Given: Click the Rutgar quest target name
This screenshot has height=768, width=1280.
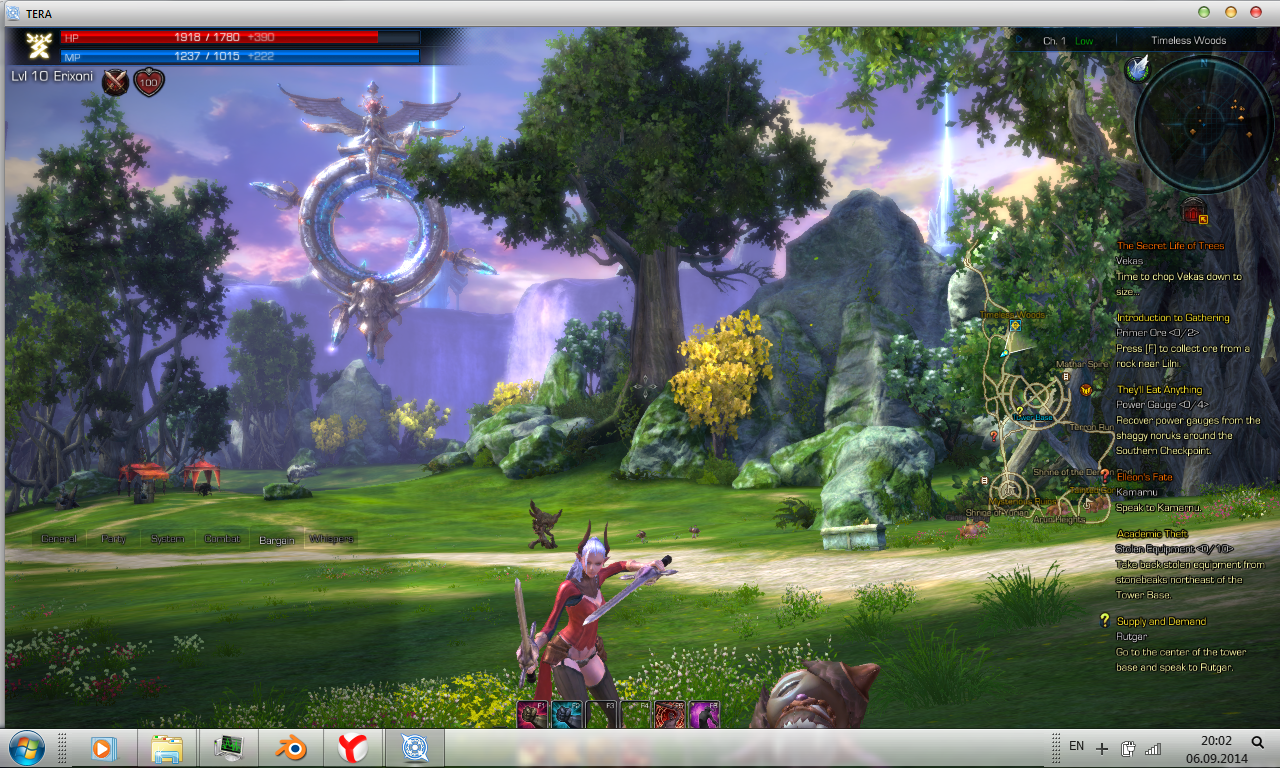Looking at the screenshot, I should 1131,636.
